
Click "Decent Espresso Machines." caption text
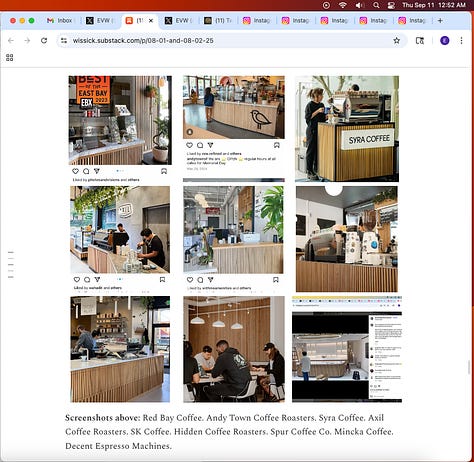tap(118, 446)
